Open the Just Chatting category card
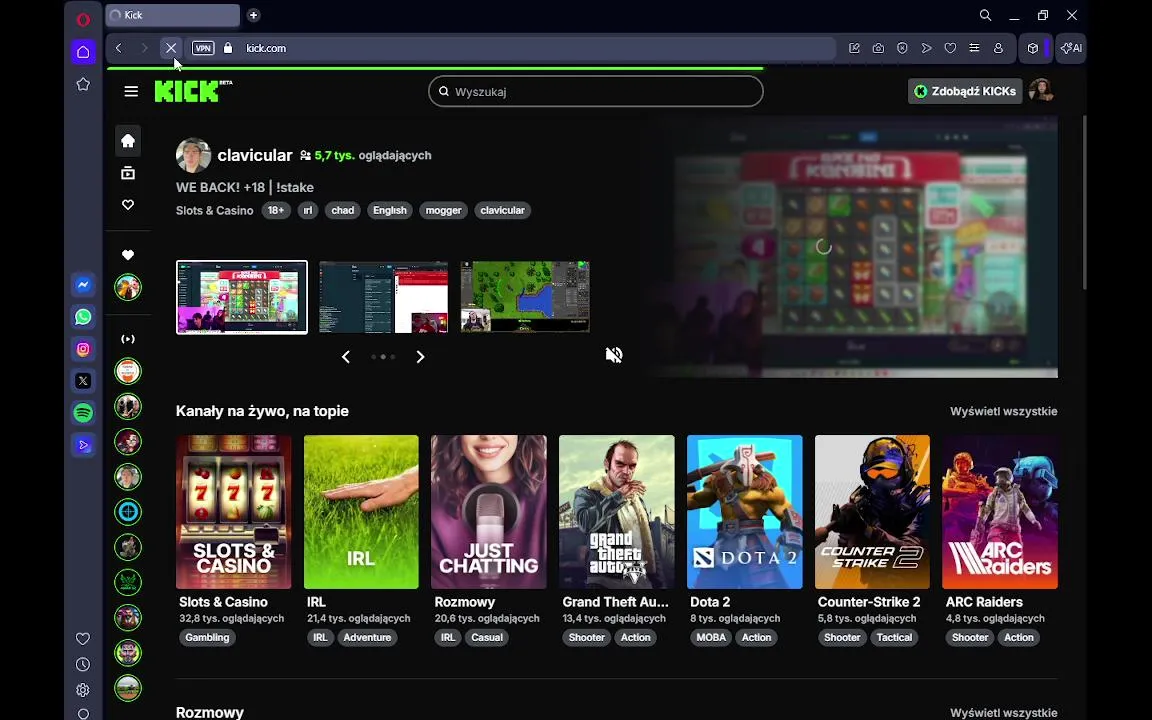1152x720 pixels. pos(489,512)
